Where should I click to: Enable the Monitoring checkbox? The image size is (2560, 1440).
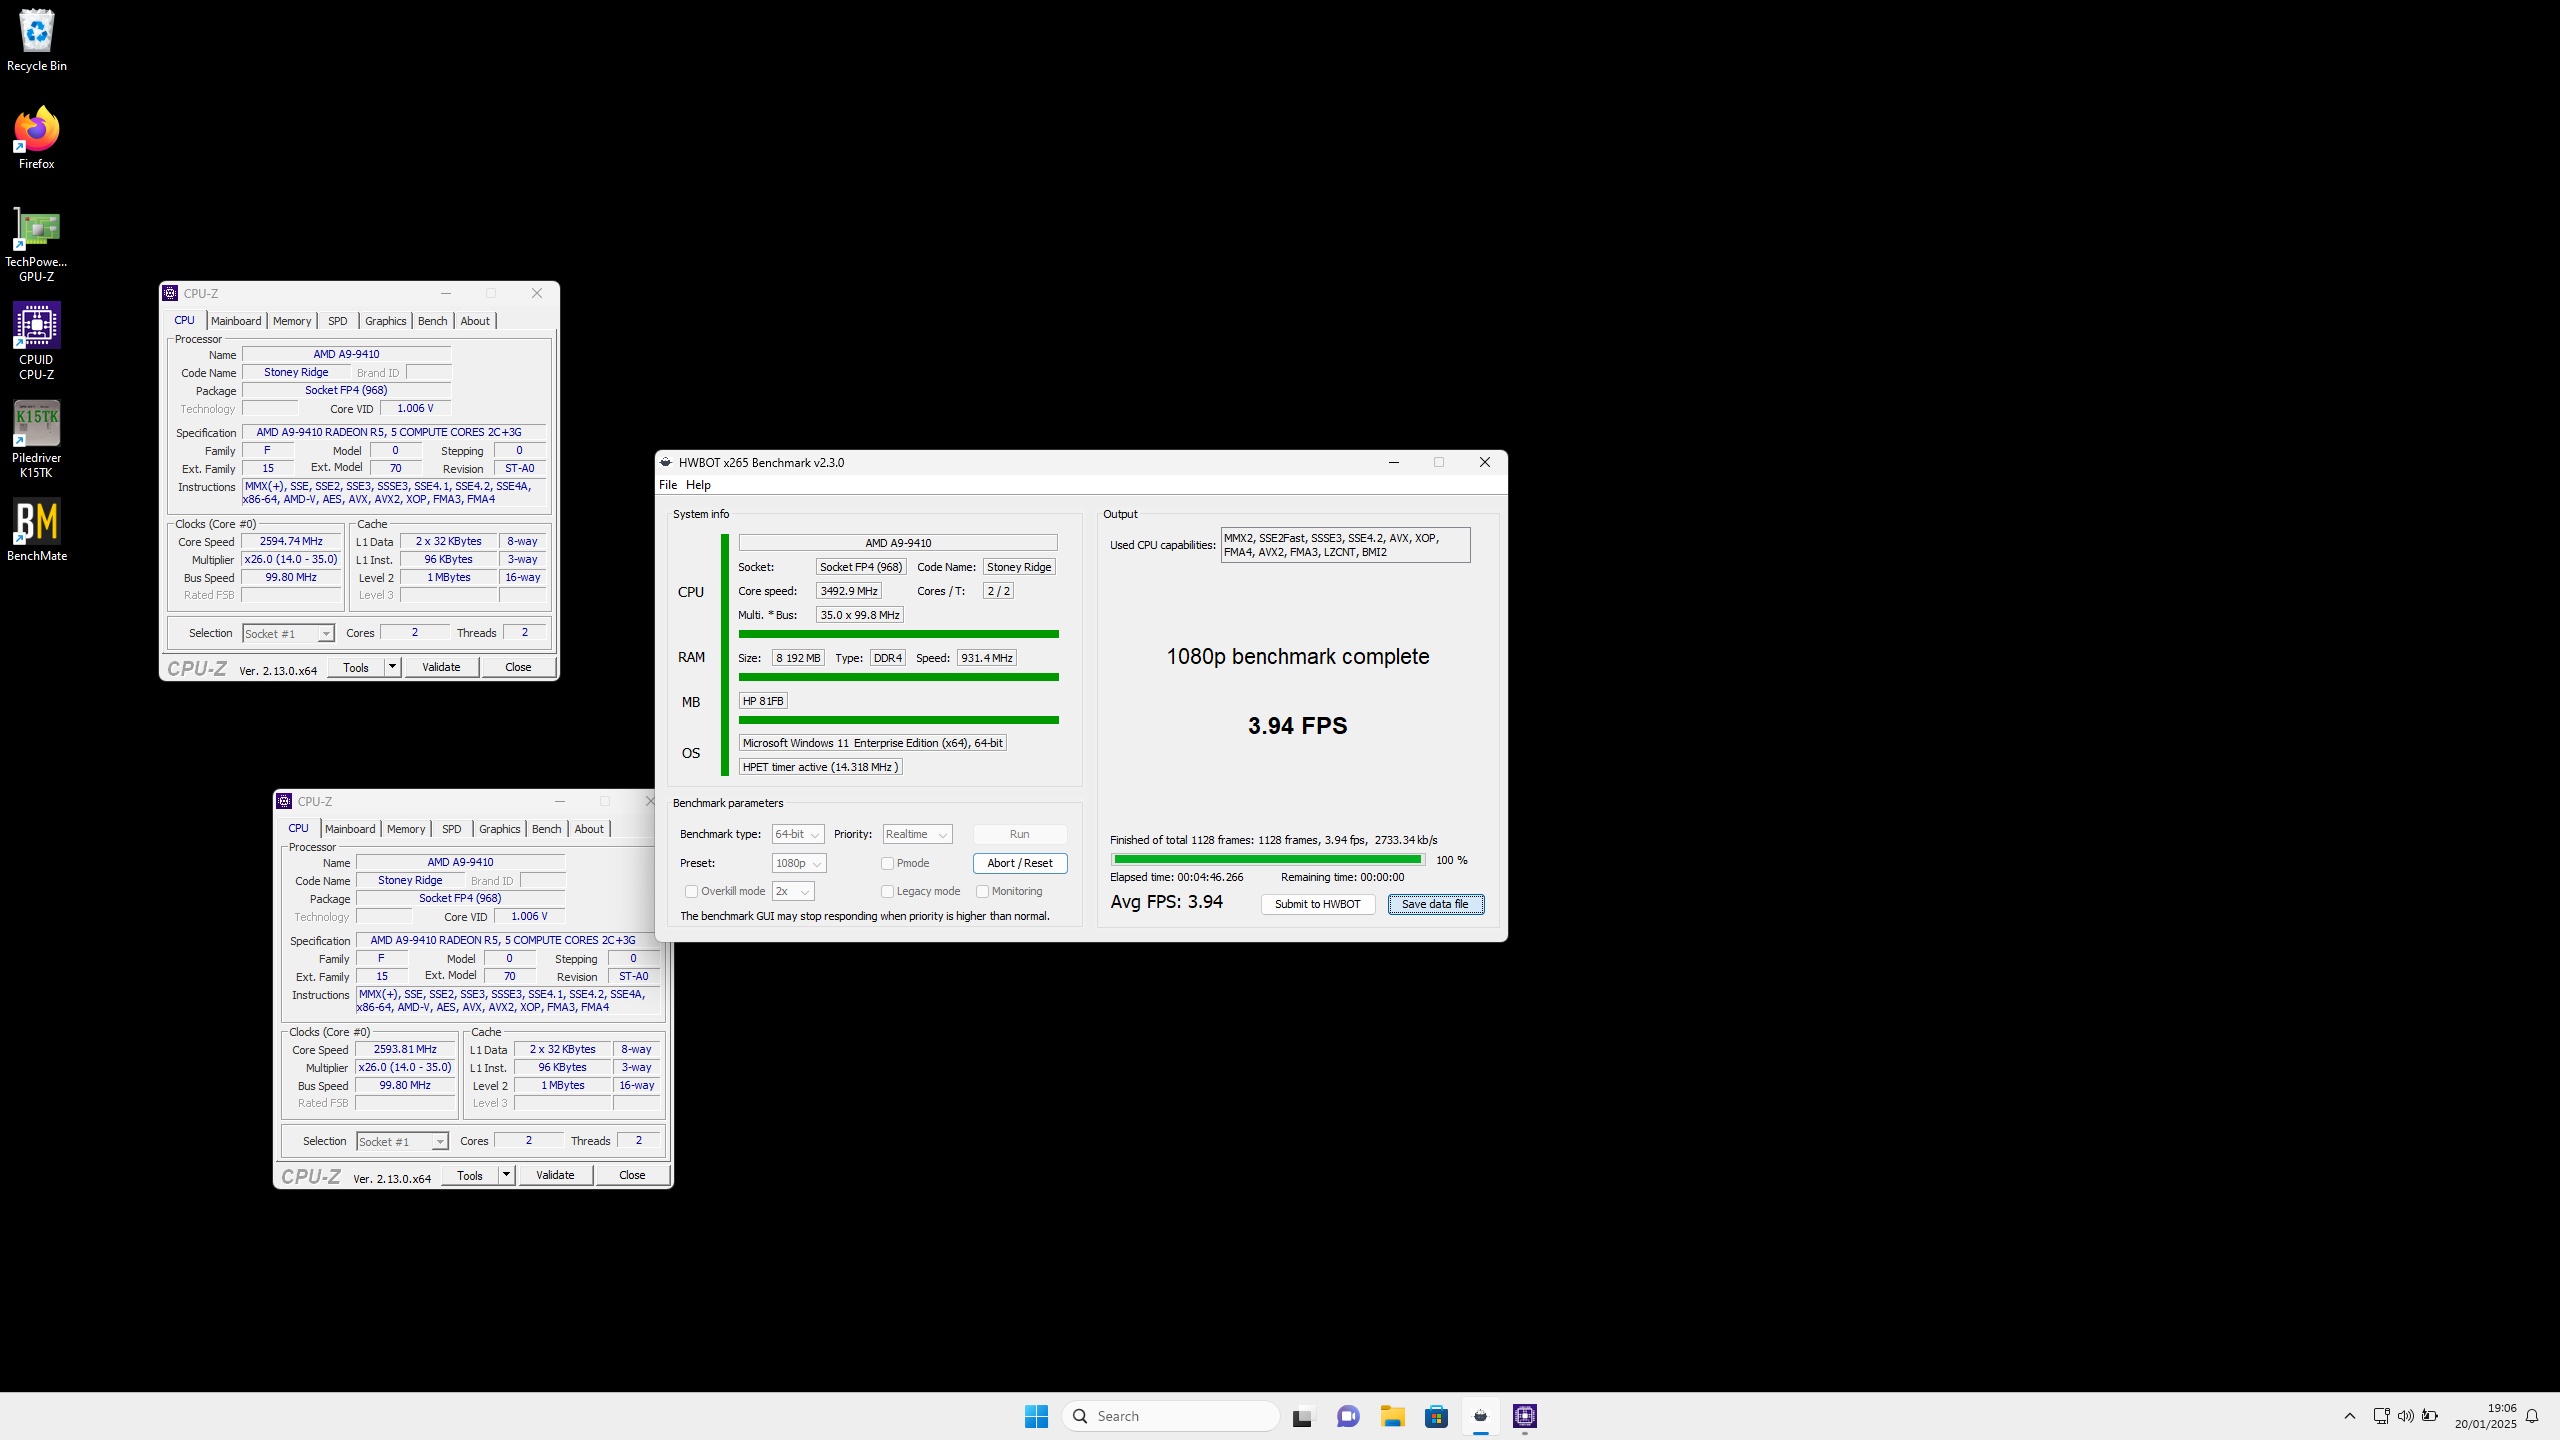click(982, 891)
